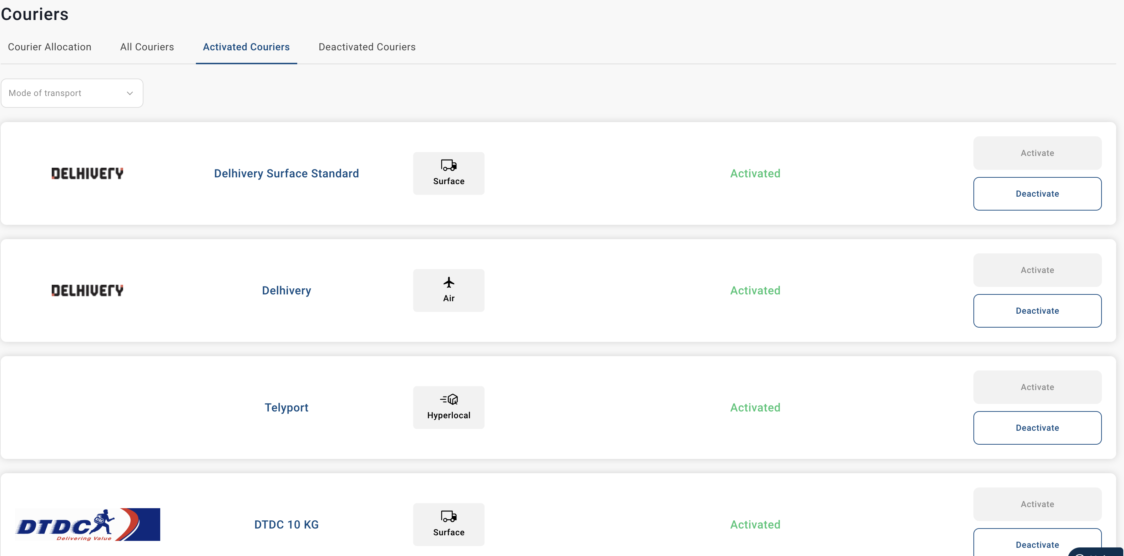Open the DTDC 10 KG courier link
The width and height of the screenshot is (1124, 556).
point(287,524)
